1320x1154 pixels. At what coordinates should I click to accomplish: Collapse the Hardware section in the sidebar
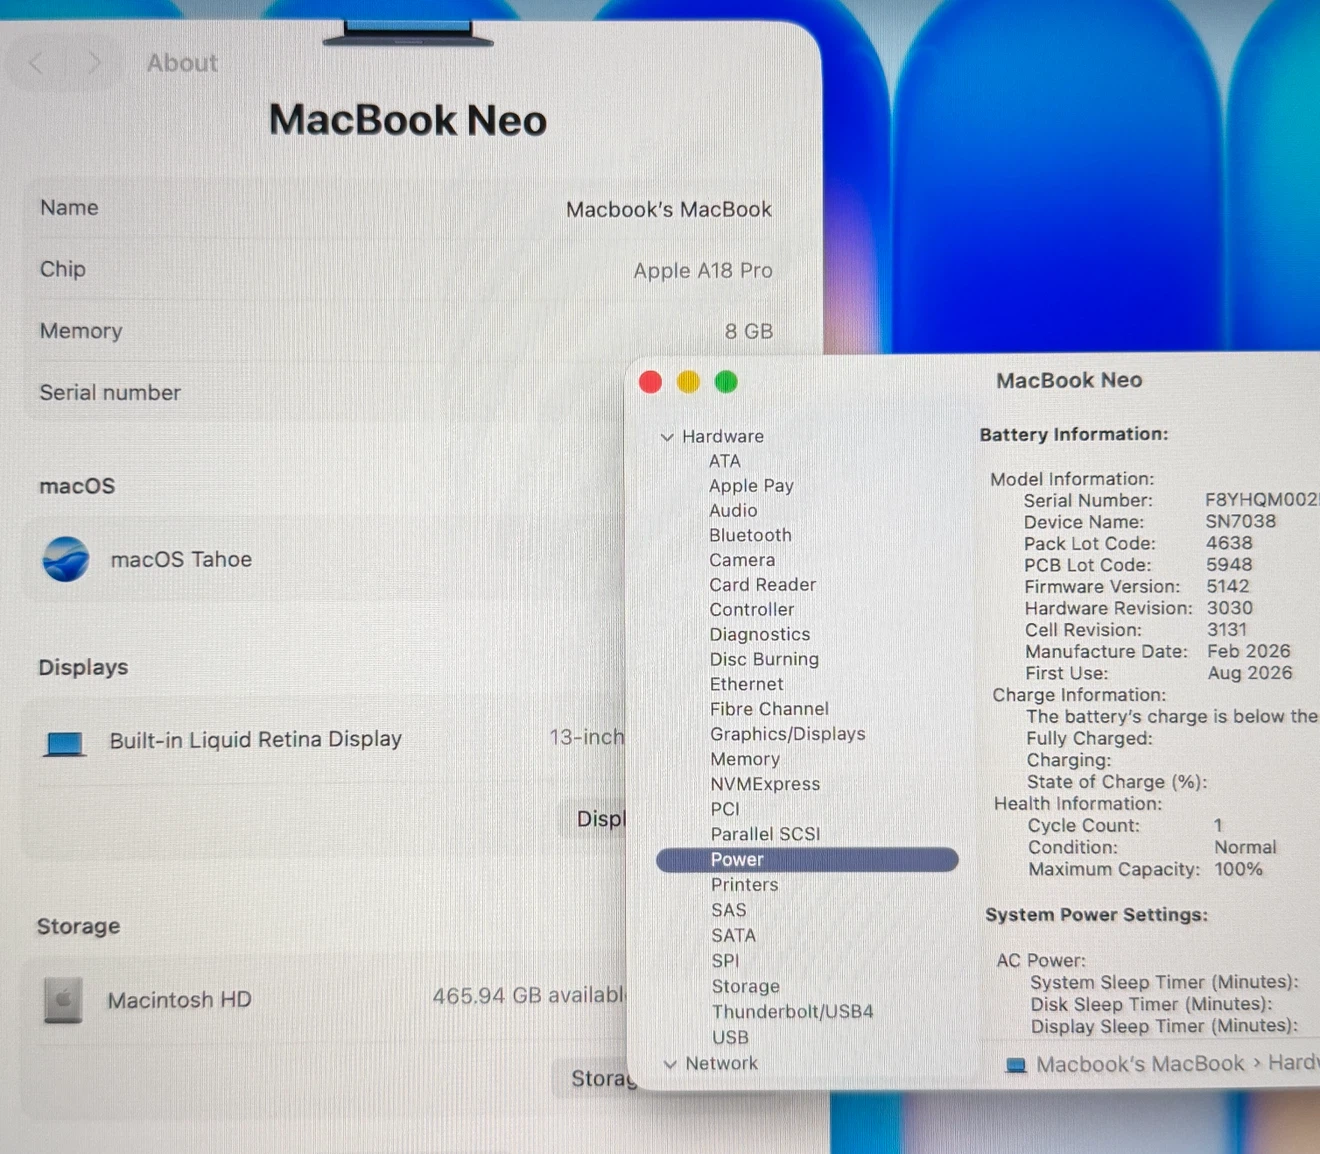click(667, 437)
